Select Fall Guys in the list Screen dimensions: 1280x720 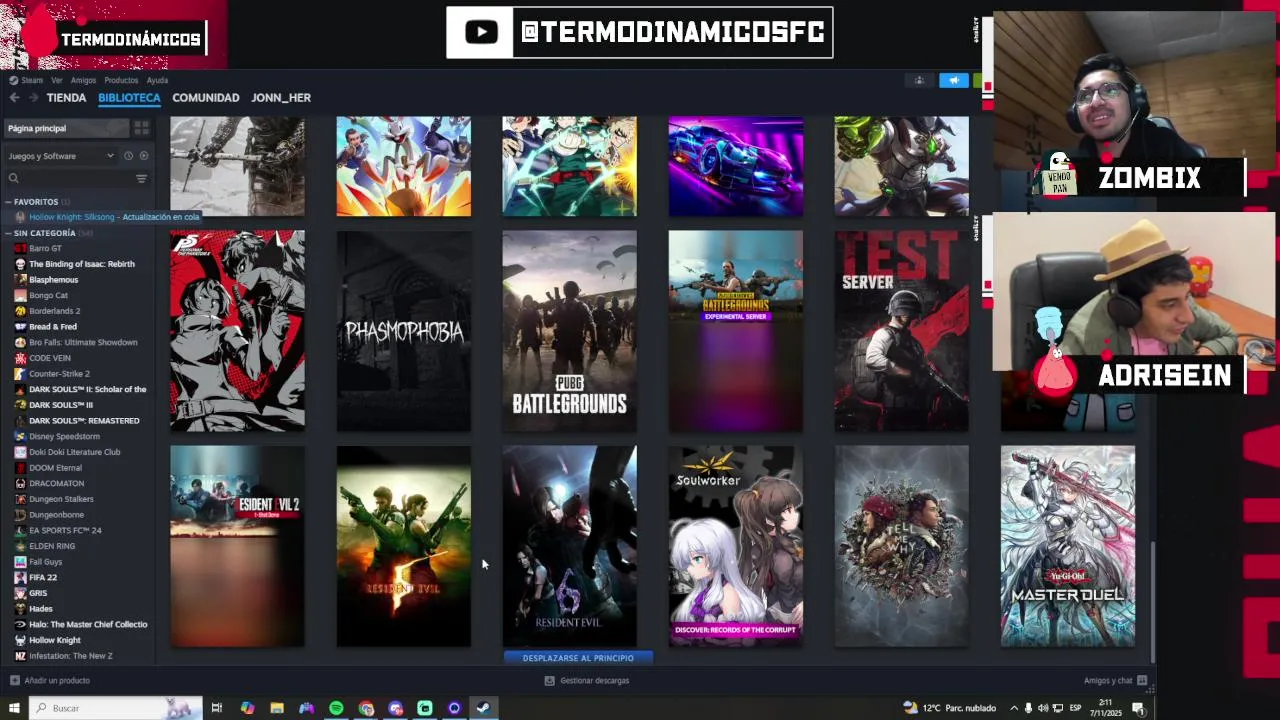click(x=45, y=562)
